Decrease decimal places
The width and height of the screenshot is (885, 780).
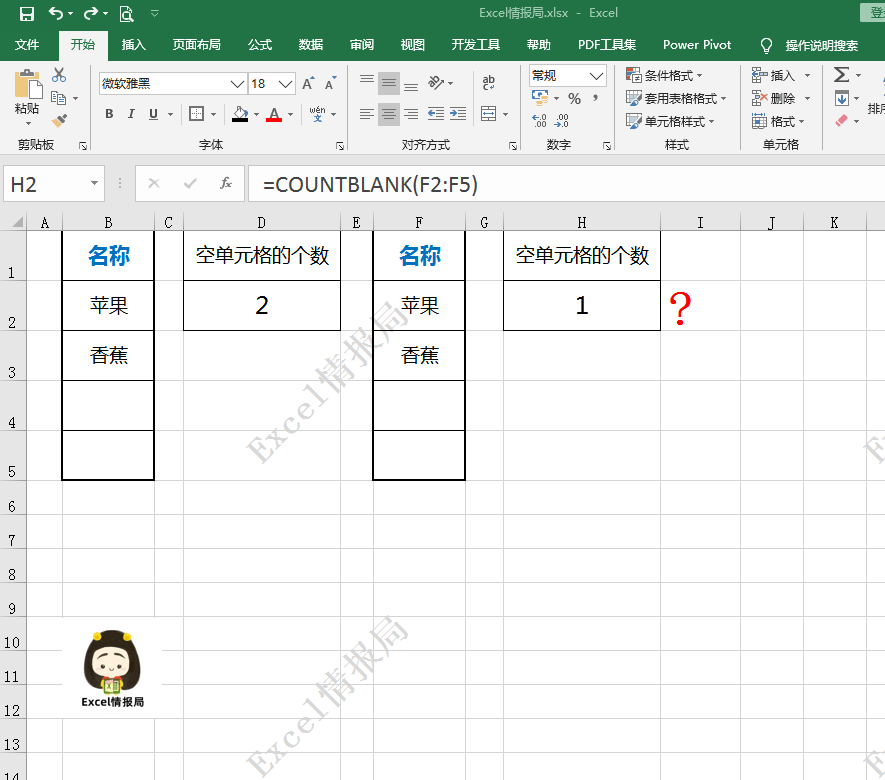pyautogui.click(x=562, y=120)
